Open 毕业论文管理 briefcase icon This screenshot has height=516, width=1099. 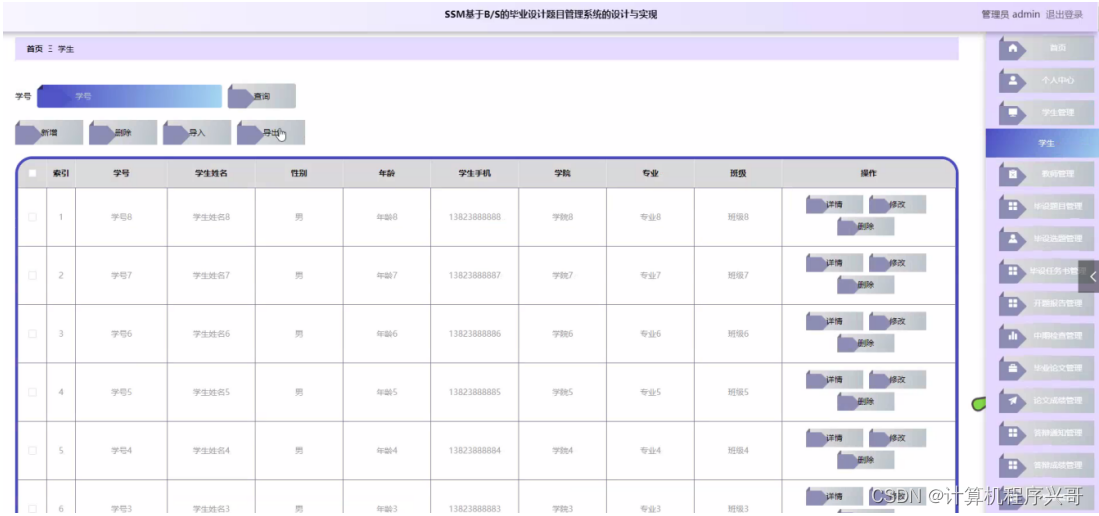point(1012,367)
